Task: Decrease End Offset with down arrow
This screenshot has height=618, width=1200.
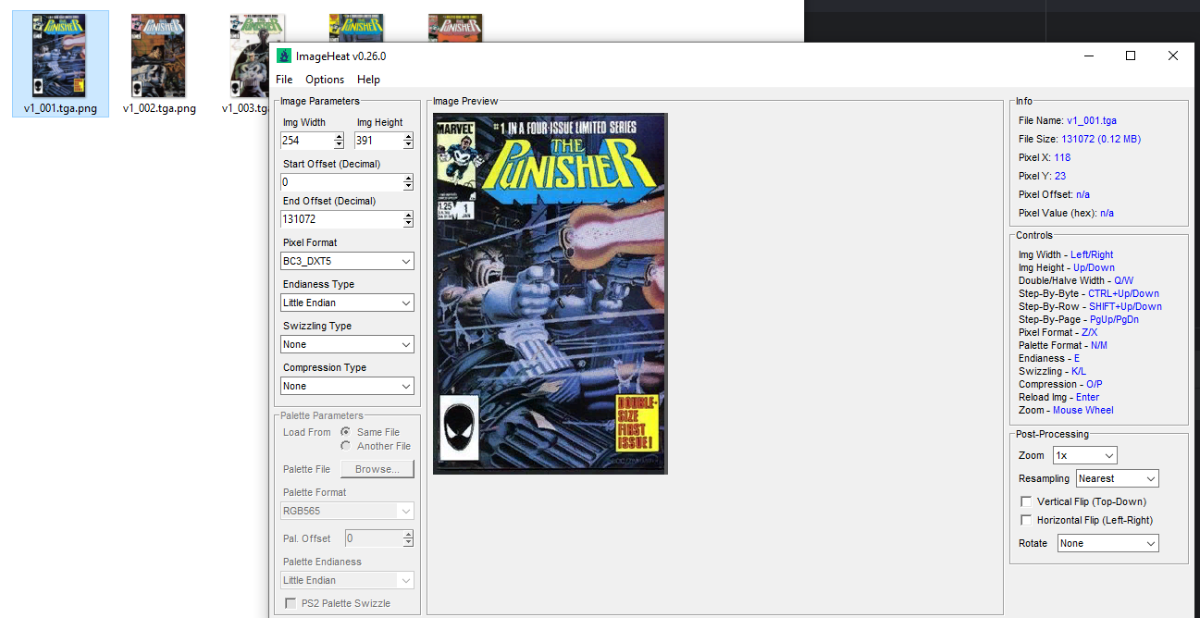Action: [x=408, y=224]
